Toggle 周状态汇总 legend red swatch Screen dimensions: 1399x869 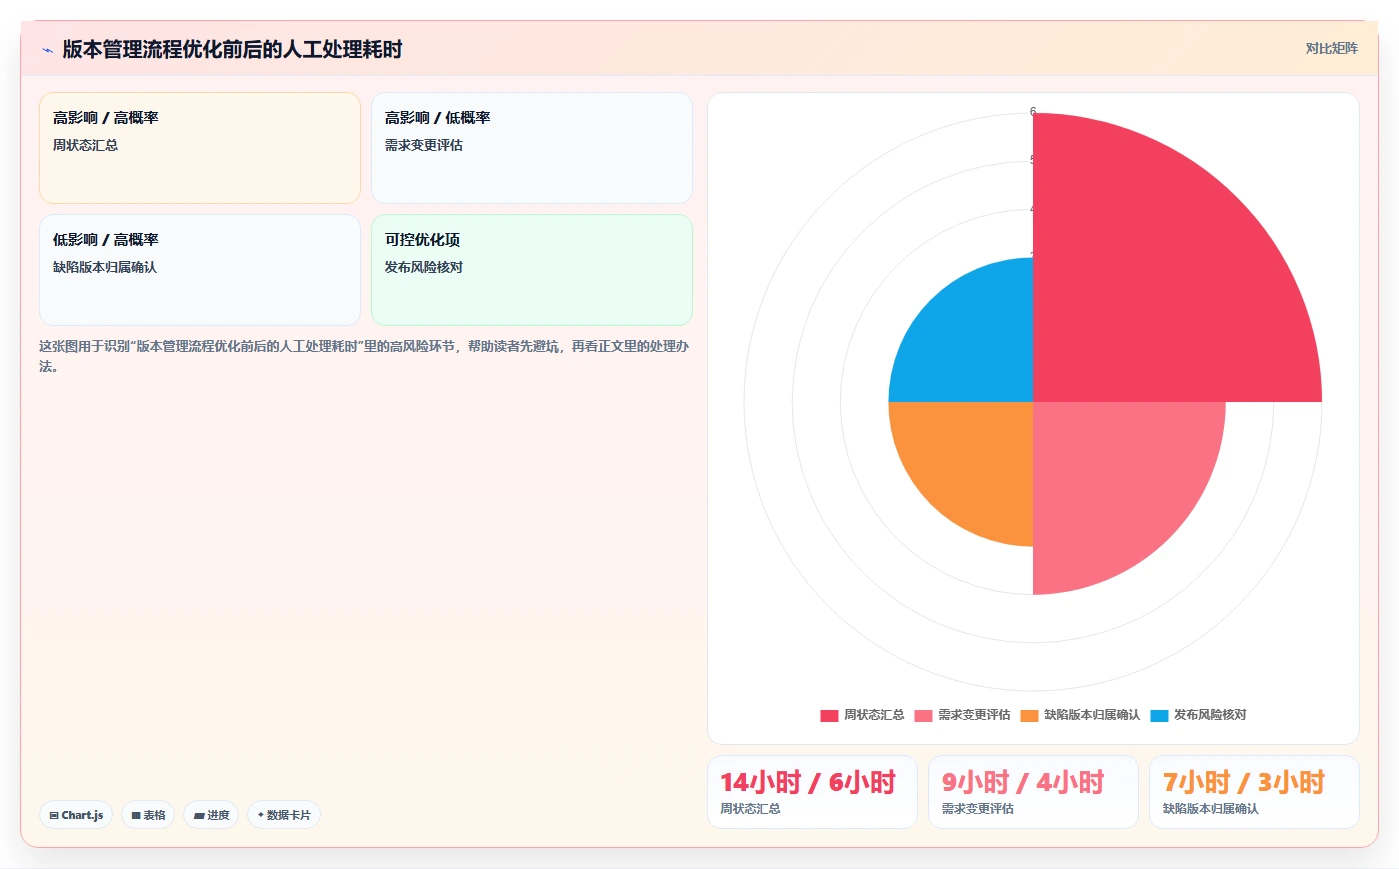pos(829,715)
